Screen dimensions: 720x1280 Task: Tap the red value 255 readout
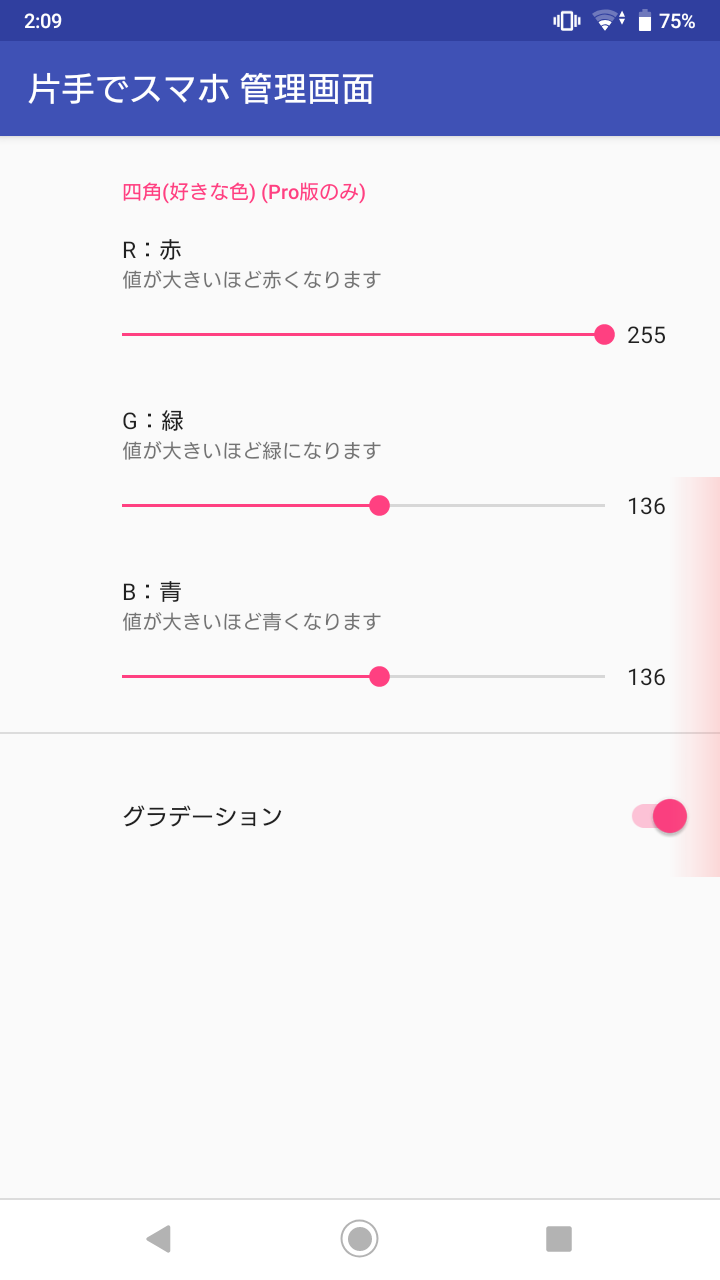[x=646, y=335]
